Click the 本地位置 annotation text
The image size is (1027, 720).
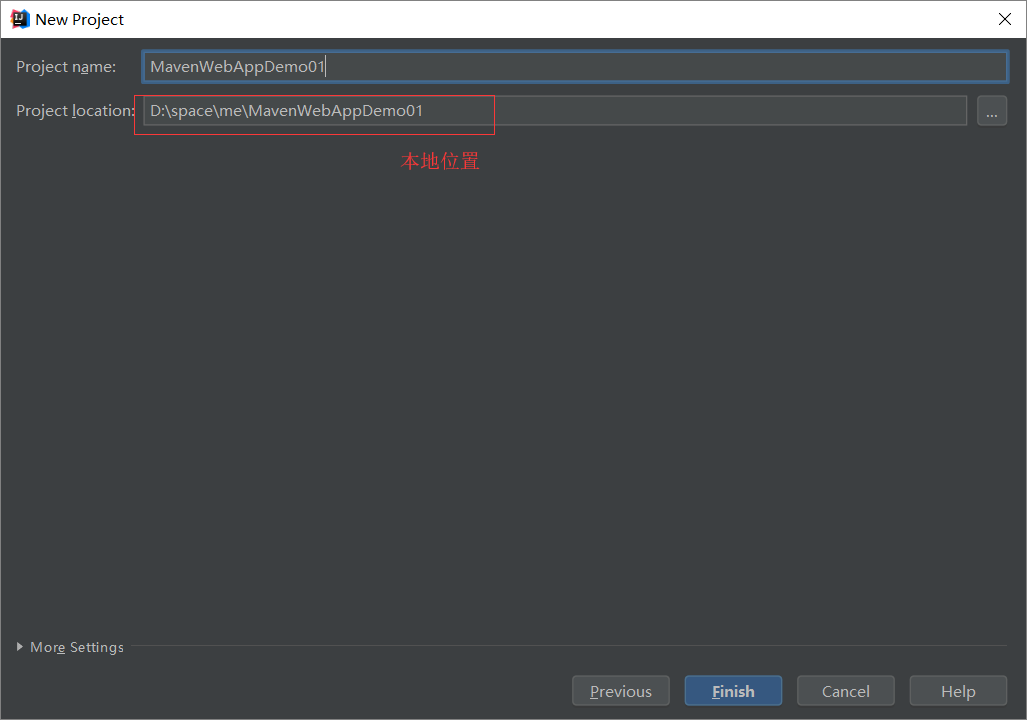pyautogui.click(x=440, y=161)
